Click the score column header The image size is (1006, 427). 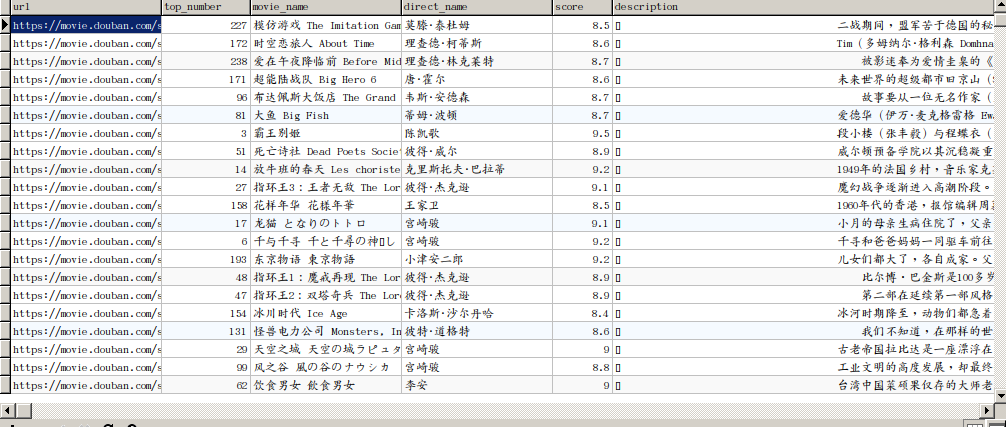click(582, 7)
